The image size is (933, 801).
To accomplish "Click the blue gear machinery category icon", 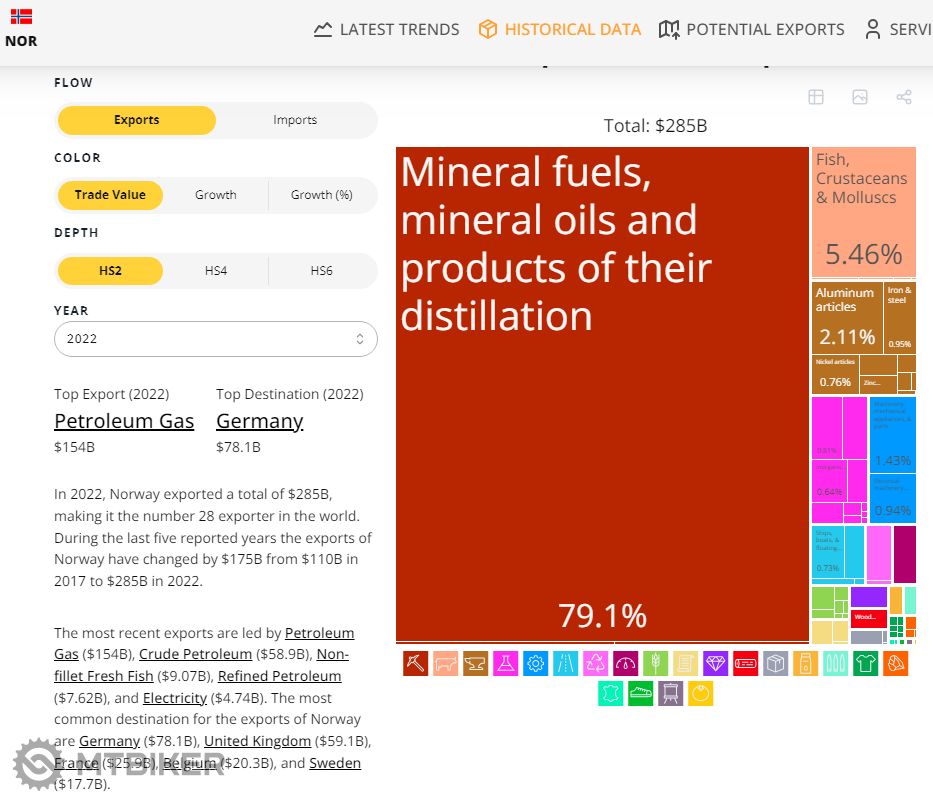I will point(535,663).
